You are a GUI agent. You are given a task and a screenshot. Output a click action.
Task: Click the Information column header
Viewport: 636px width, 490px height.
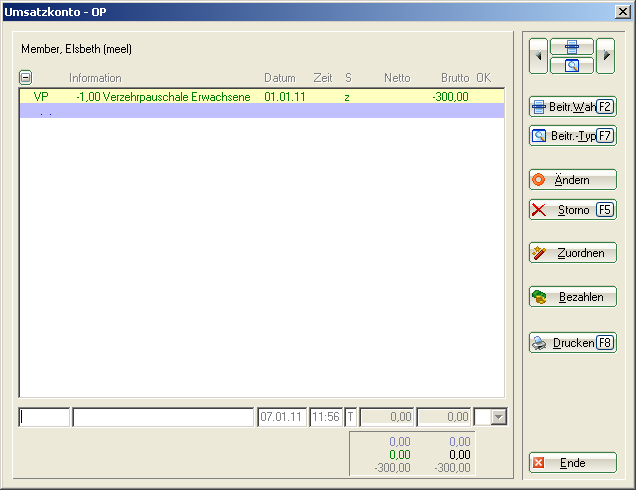(x=95, y=78)
